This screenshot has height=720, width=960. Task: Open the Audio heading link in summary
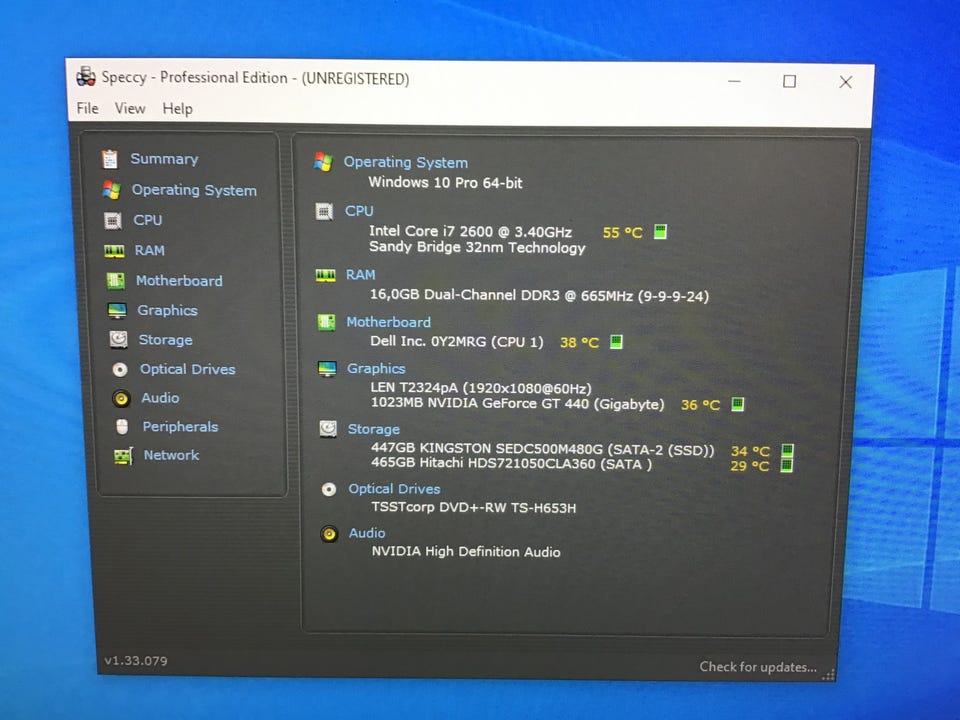click(x=367, y=533)
